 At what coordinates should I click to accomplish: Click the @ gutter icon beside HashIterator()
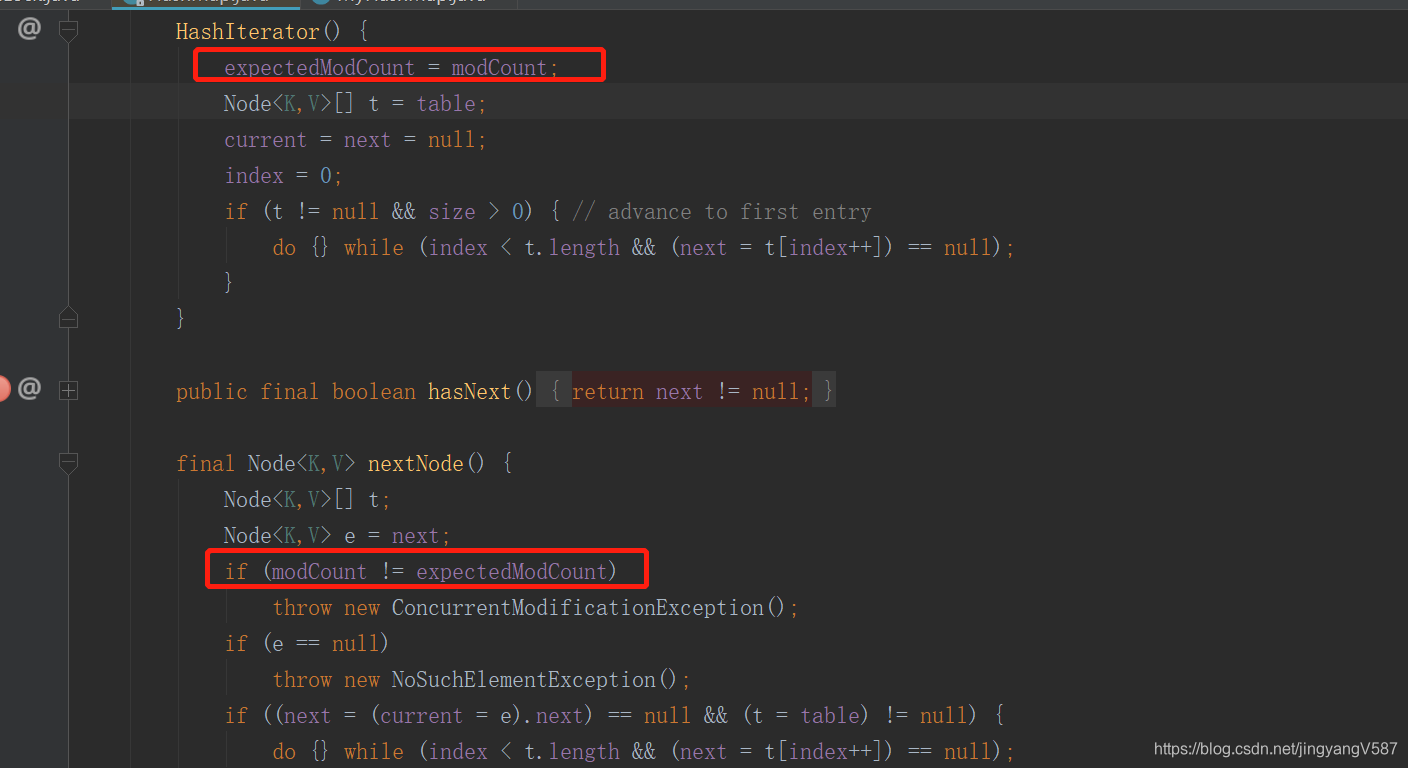point(30,29)
